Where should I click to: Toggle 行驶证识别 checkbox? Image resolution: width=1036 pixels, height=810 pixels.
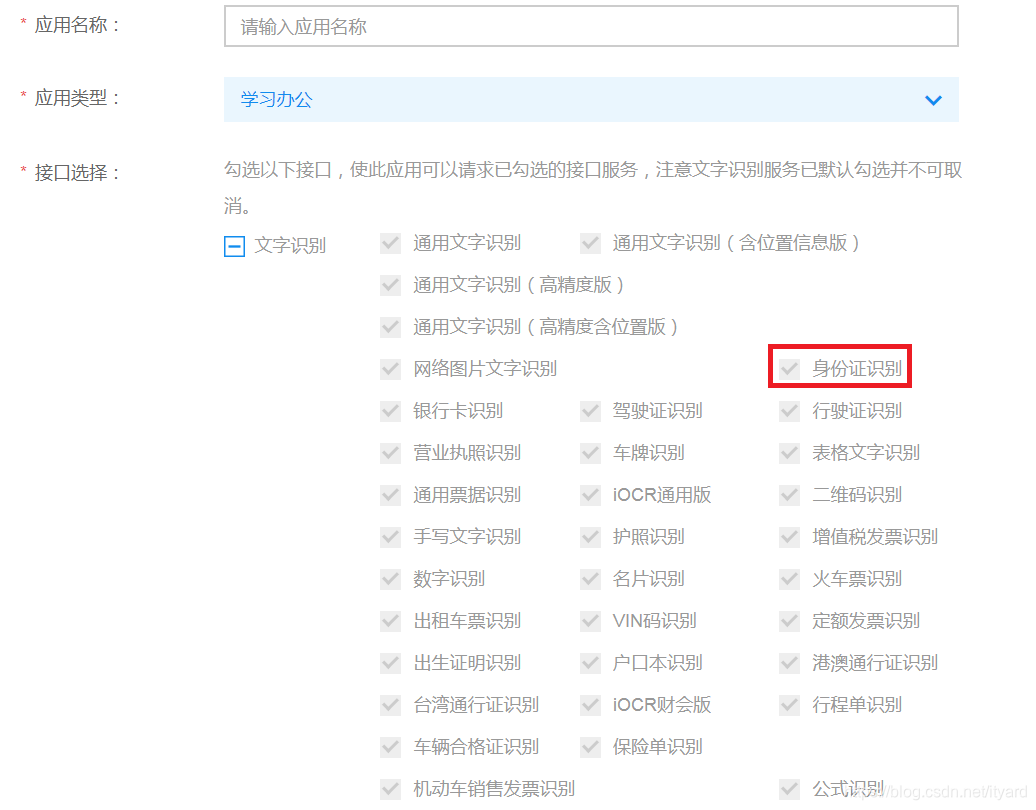(x=790, y=411)
